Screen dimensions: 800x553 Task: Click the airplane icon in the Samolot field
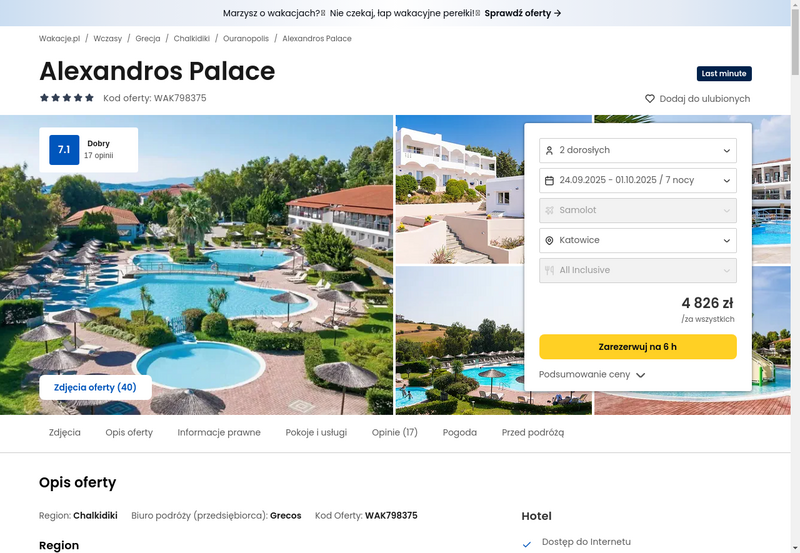(549, 210)
